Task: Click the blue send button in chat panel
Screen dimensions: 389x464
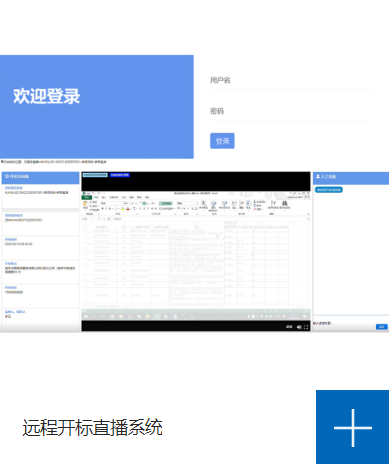Action: click(x=382, y=327)
